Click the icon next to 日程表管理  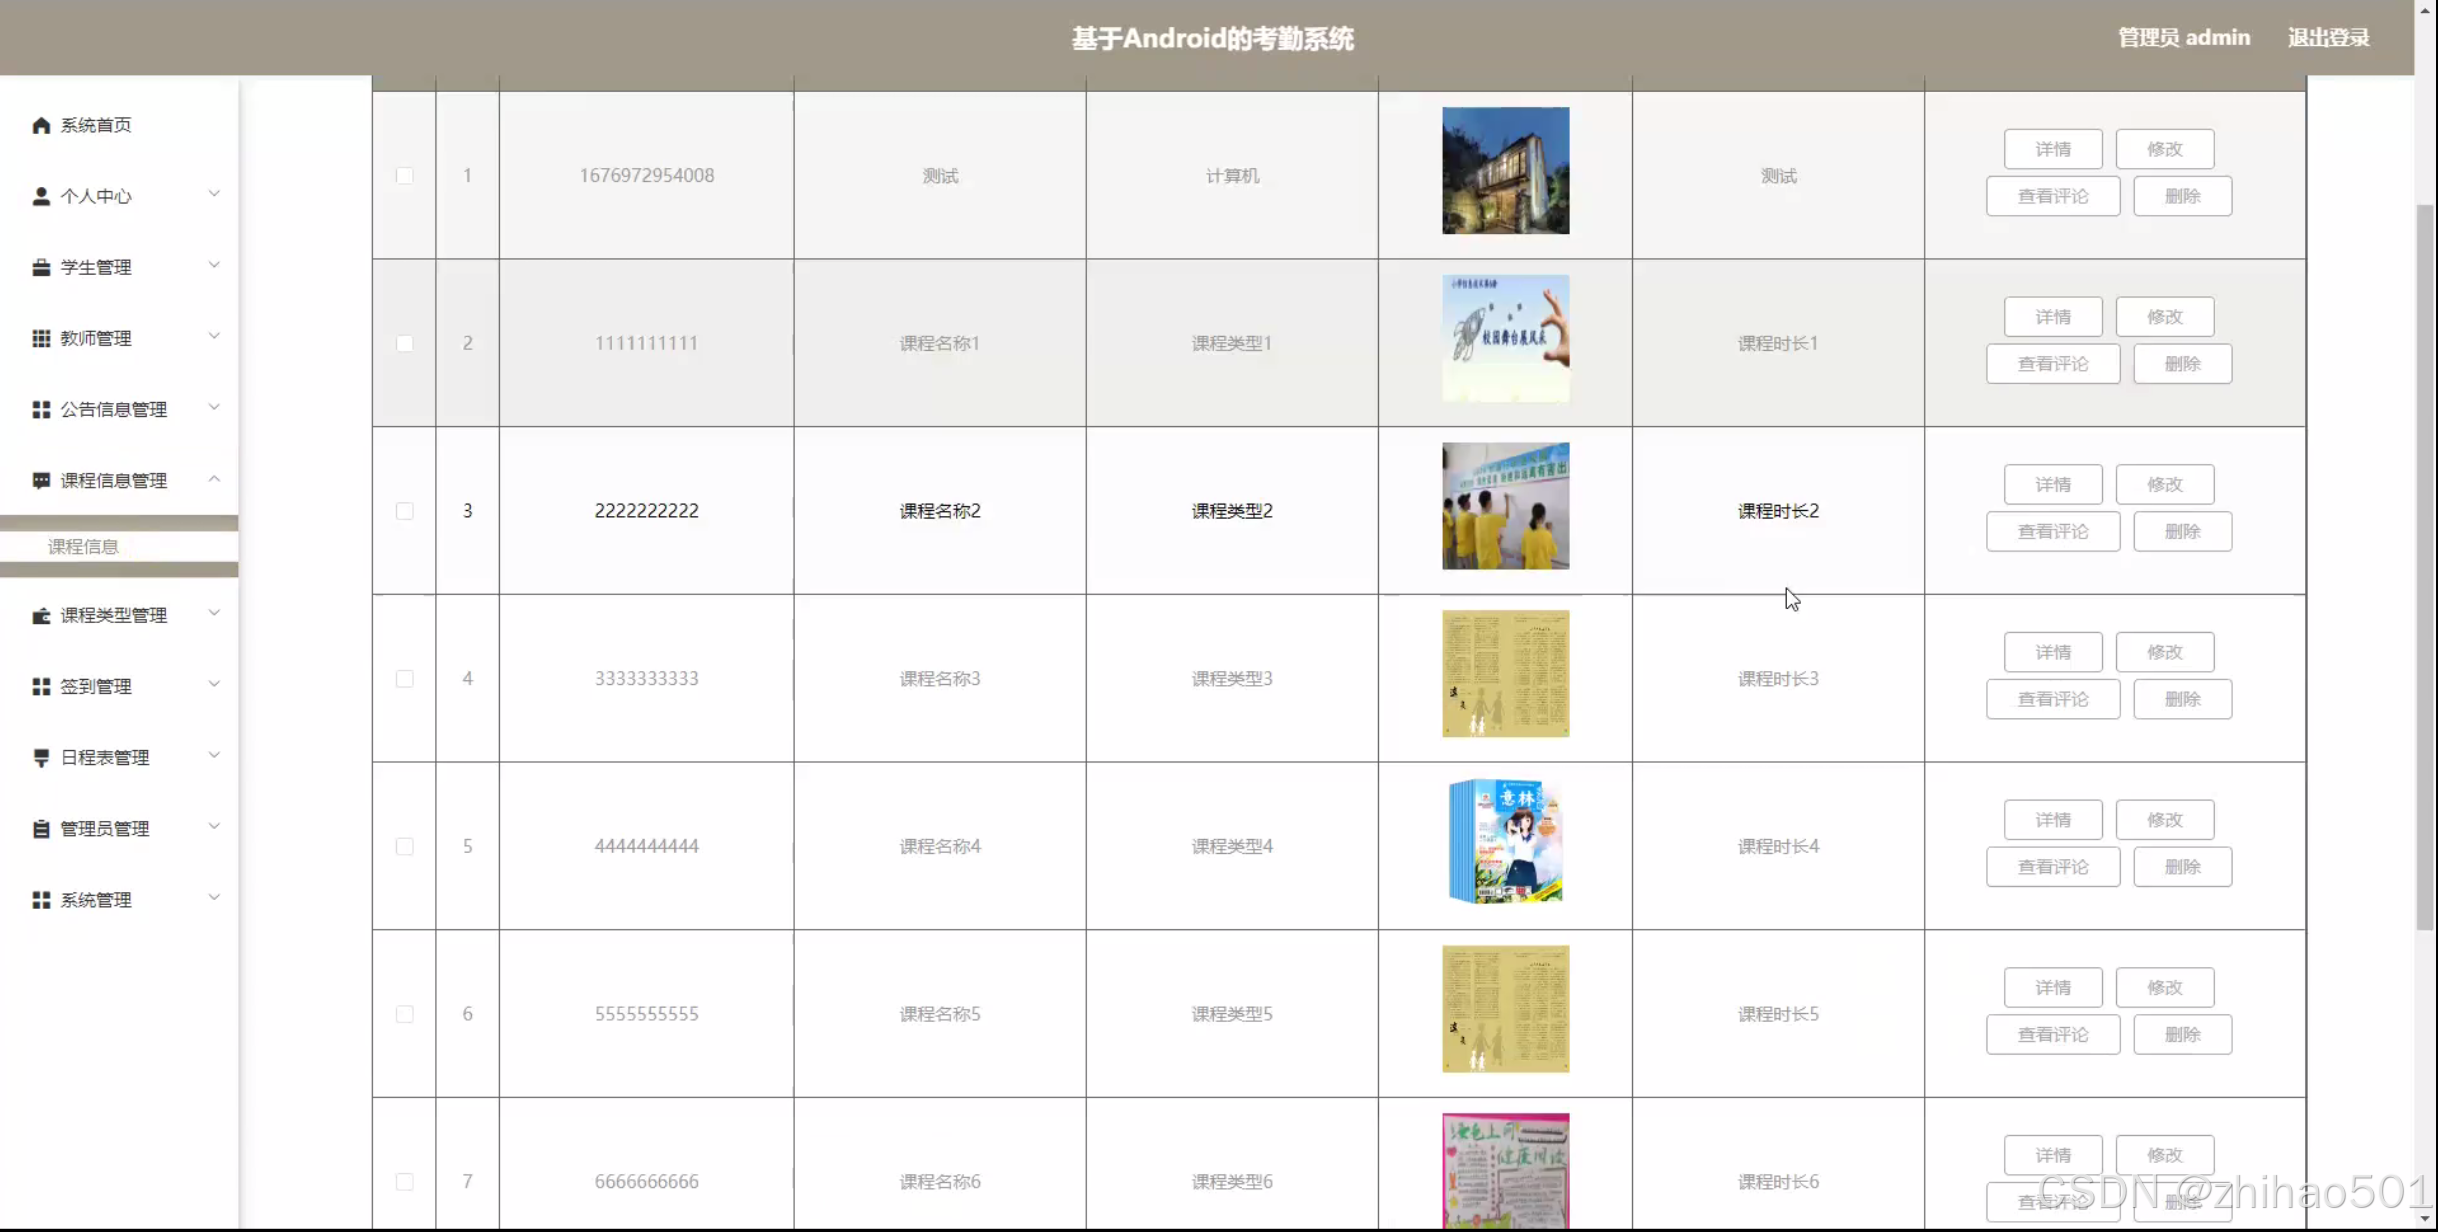click(41, 757)
